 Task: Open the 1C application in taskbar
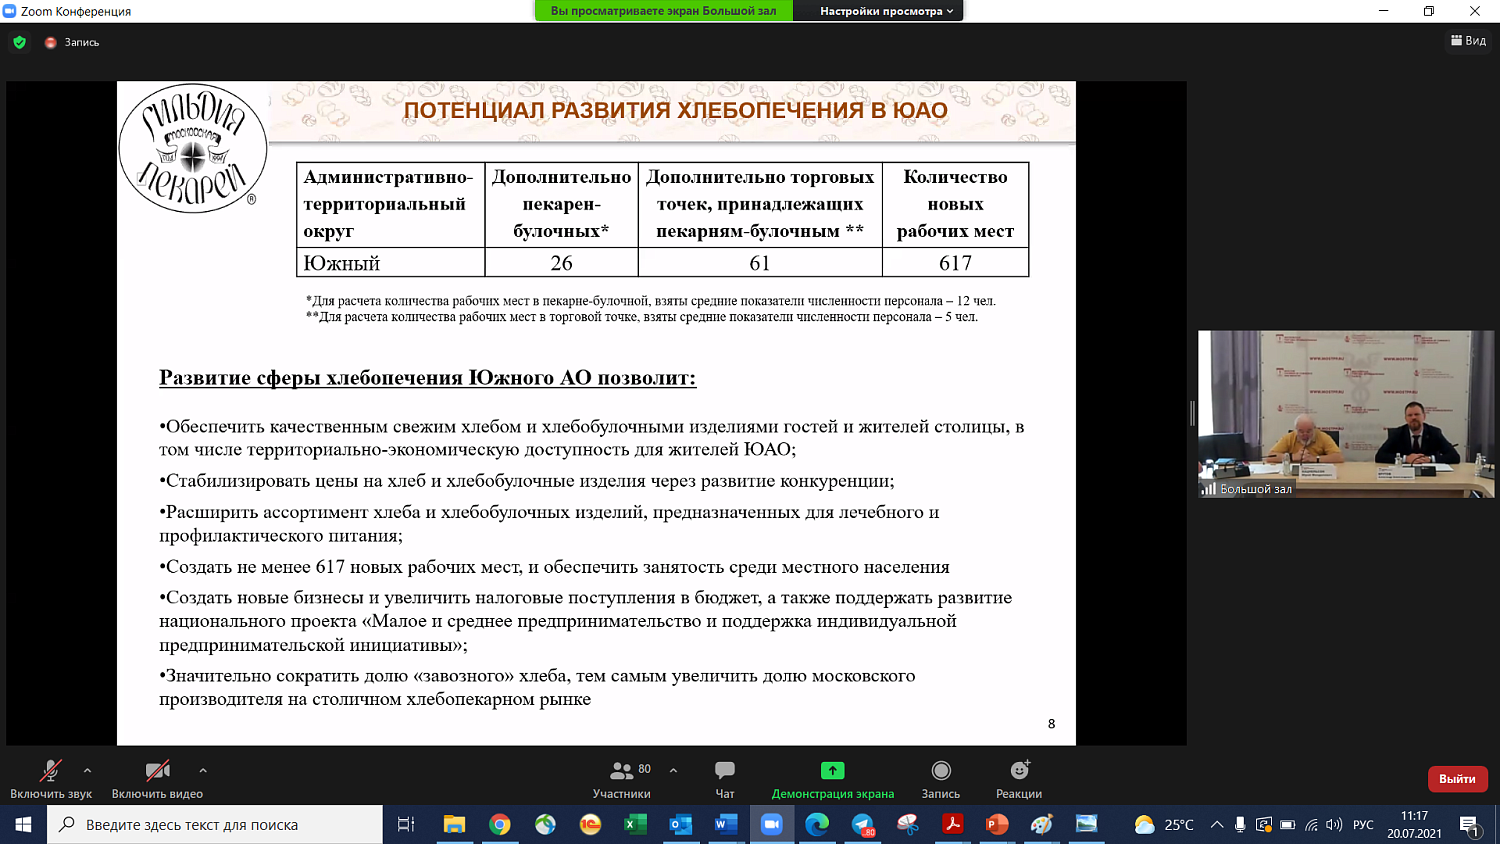[x=590, y=824]
